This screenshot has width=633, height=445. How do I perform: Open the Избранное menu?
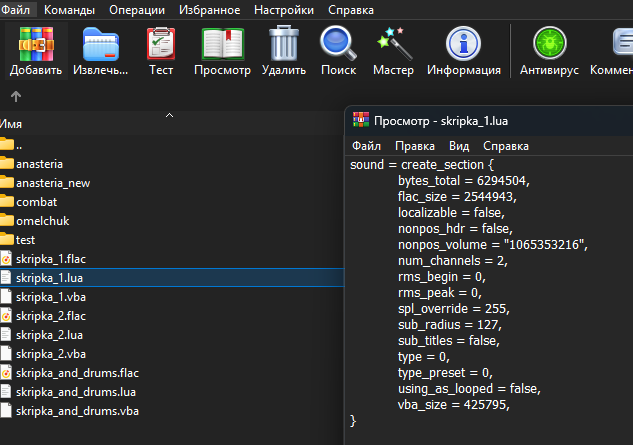point(210,10)
